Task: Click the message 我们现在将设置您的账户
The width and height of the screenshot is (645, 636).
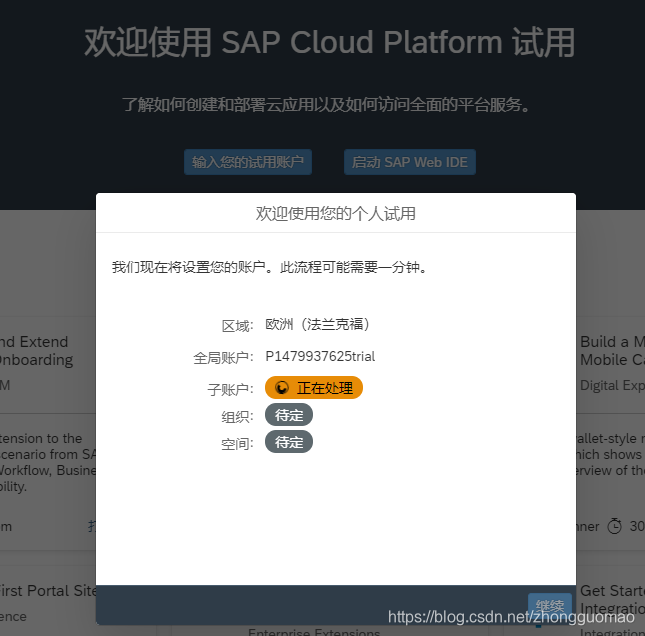Action: coord(191,267)
